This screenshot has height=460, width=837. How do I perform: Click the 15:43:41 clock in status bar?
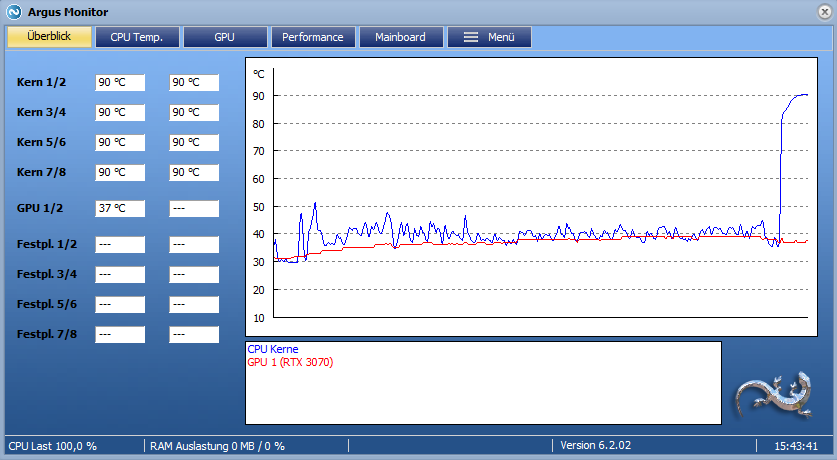pos(796,446)
